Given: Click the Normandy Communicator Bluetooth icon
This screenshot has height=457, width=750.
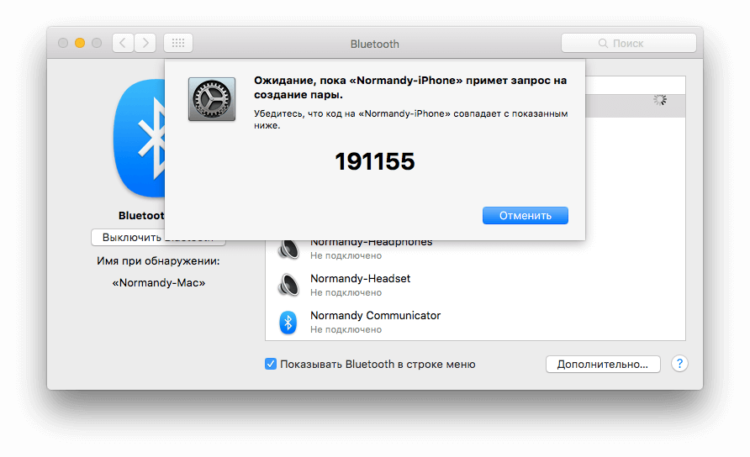Looking at the screenshot, I should [288, 323].
